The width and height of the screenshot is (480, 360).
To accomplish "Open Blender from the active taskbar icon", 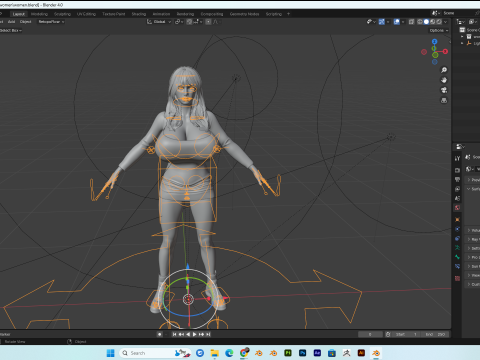I will [376, 353].
